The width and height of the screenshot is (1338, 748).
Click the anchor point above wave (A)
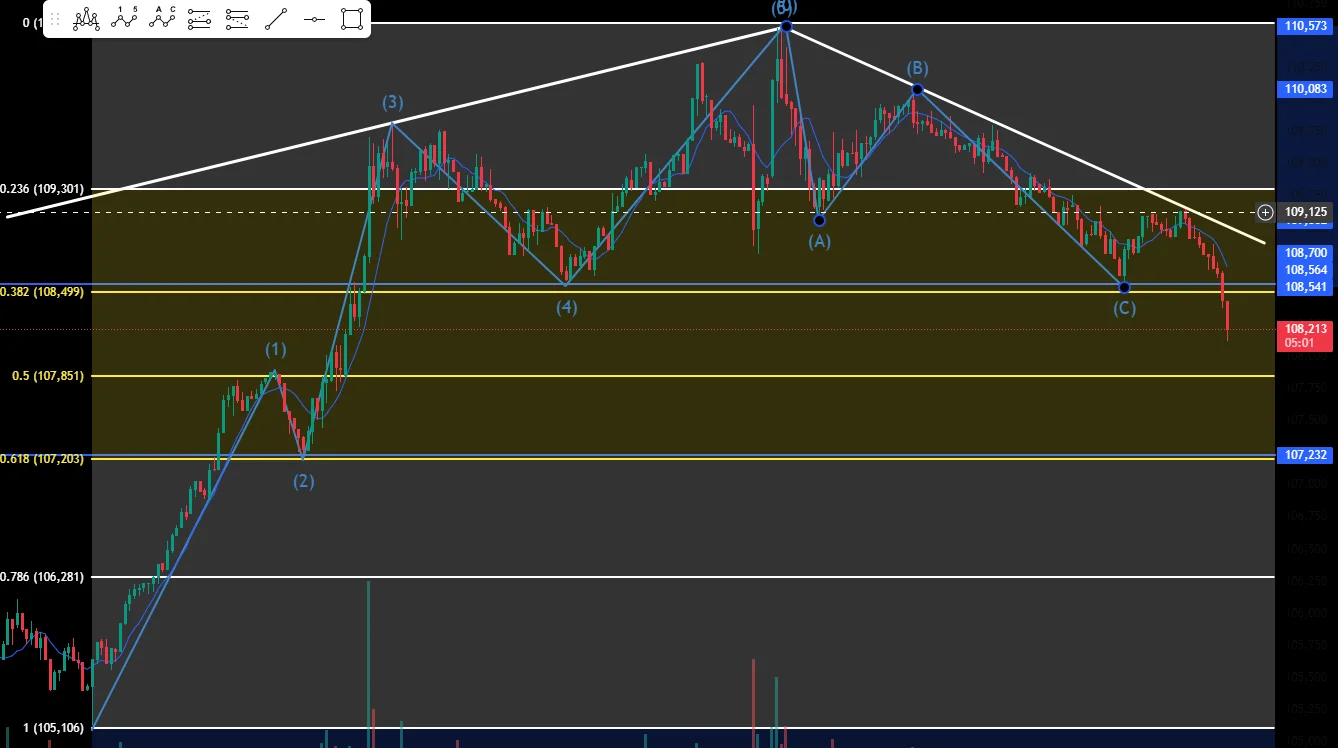819,220
